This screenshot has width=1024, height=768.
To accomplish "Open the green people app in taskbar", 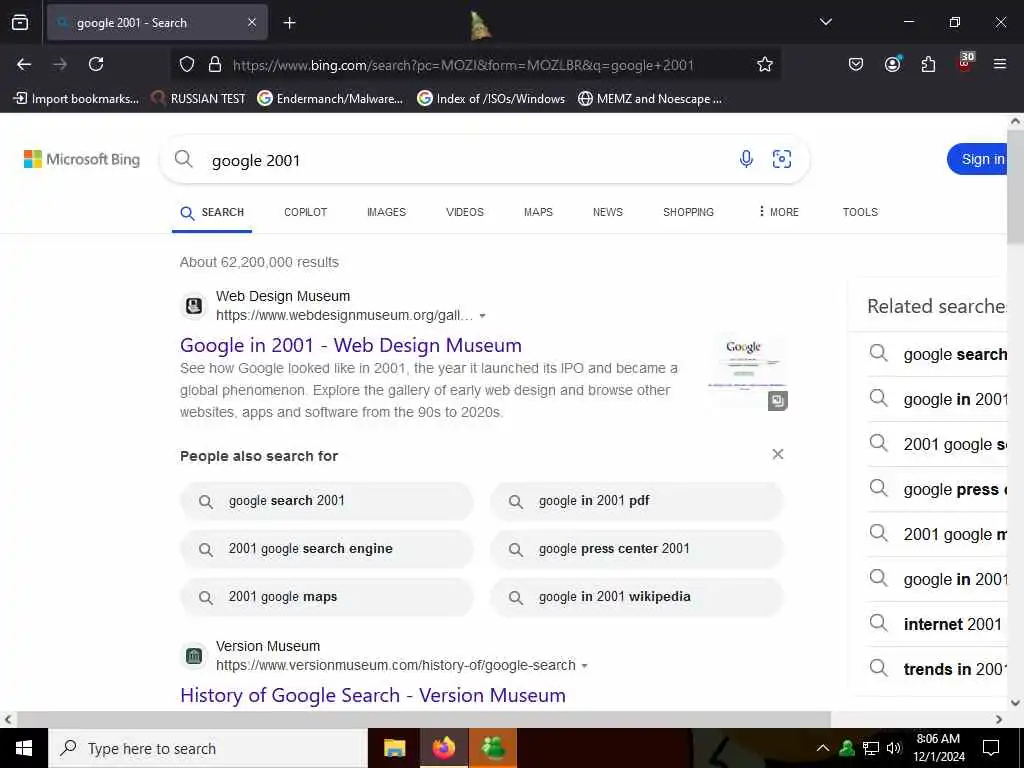I will click(x=493, y=748).
